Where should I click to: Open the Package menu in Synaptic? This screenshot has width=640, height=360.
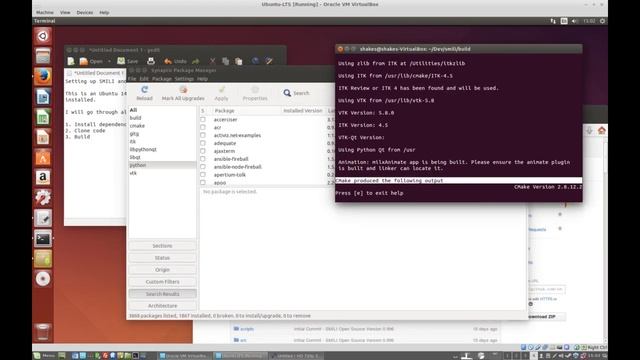162,79
